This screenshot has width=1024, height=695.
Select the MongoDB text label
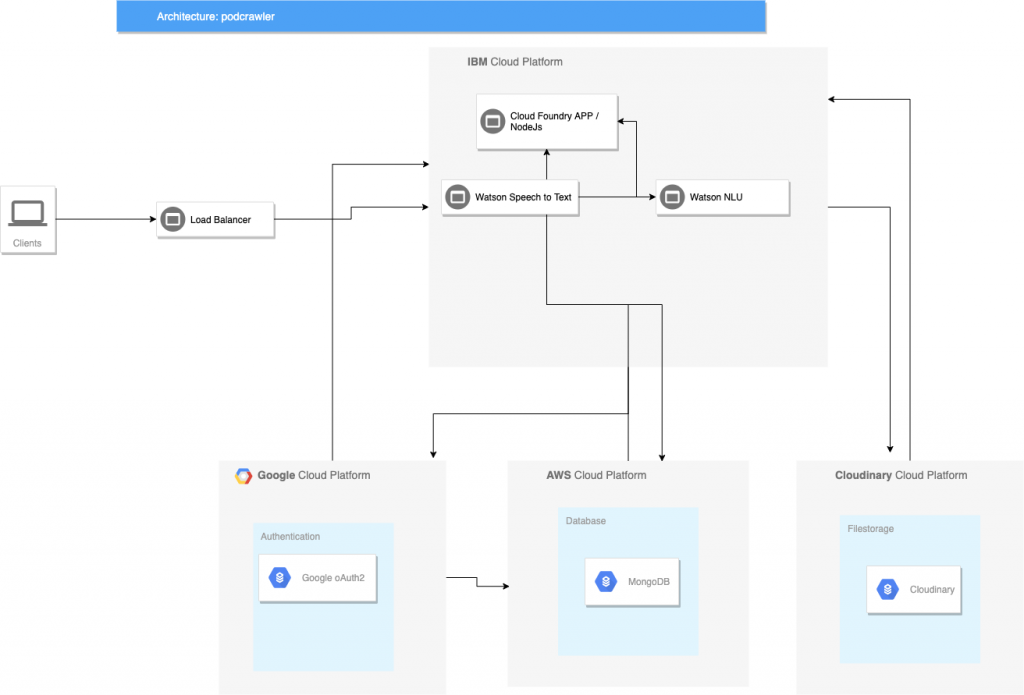click(649, 582)
